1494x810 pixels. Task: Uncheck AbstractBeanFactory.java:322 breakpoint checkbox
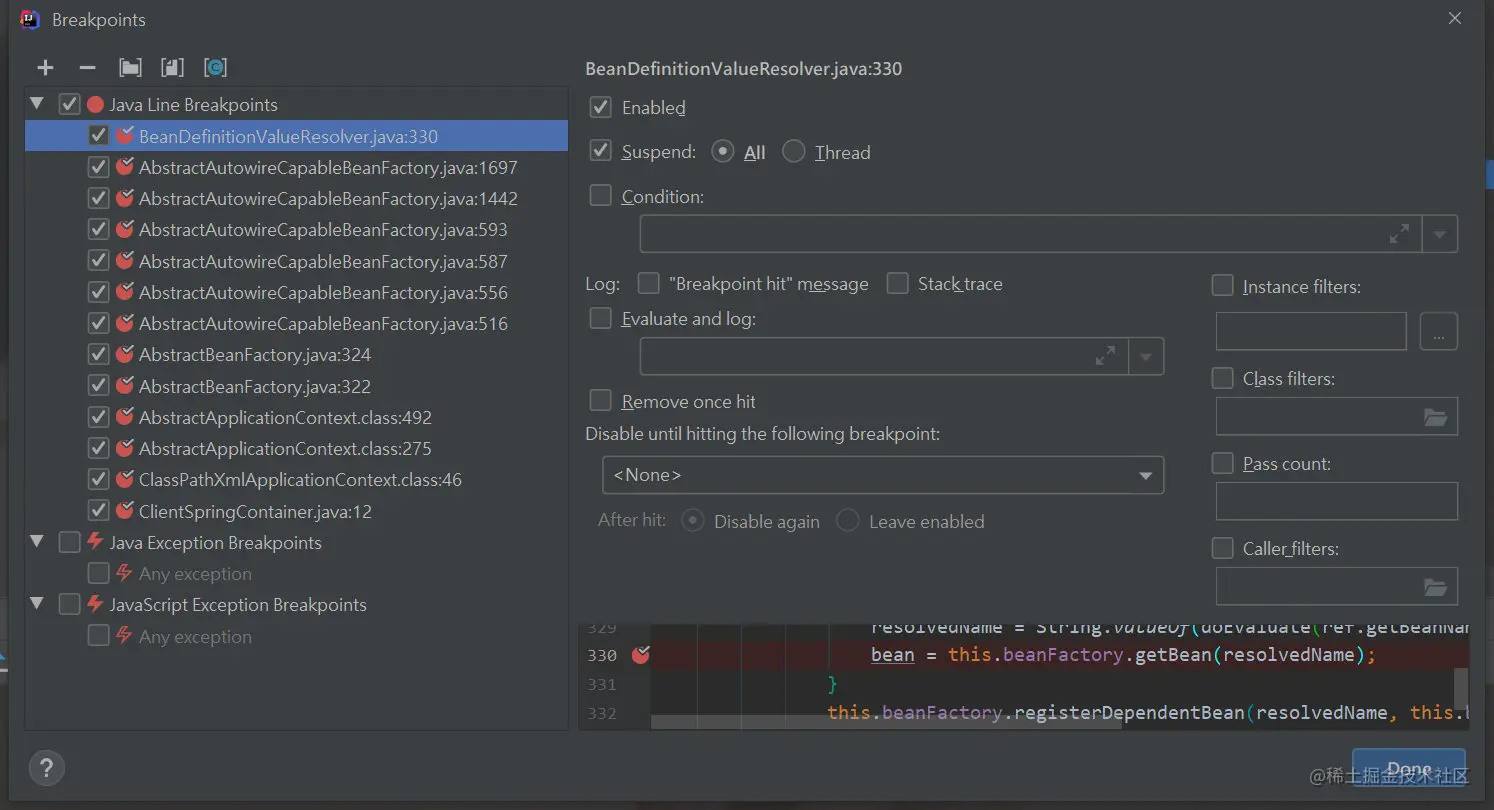98,386
